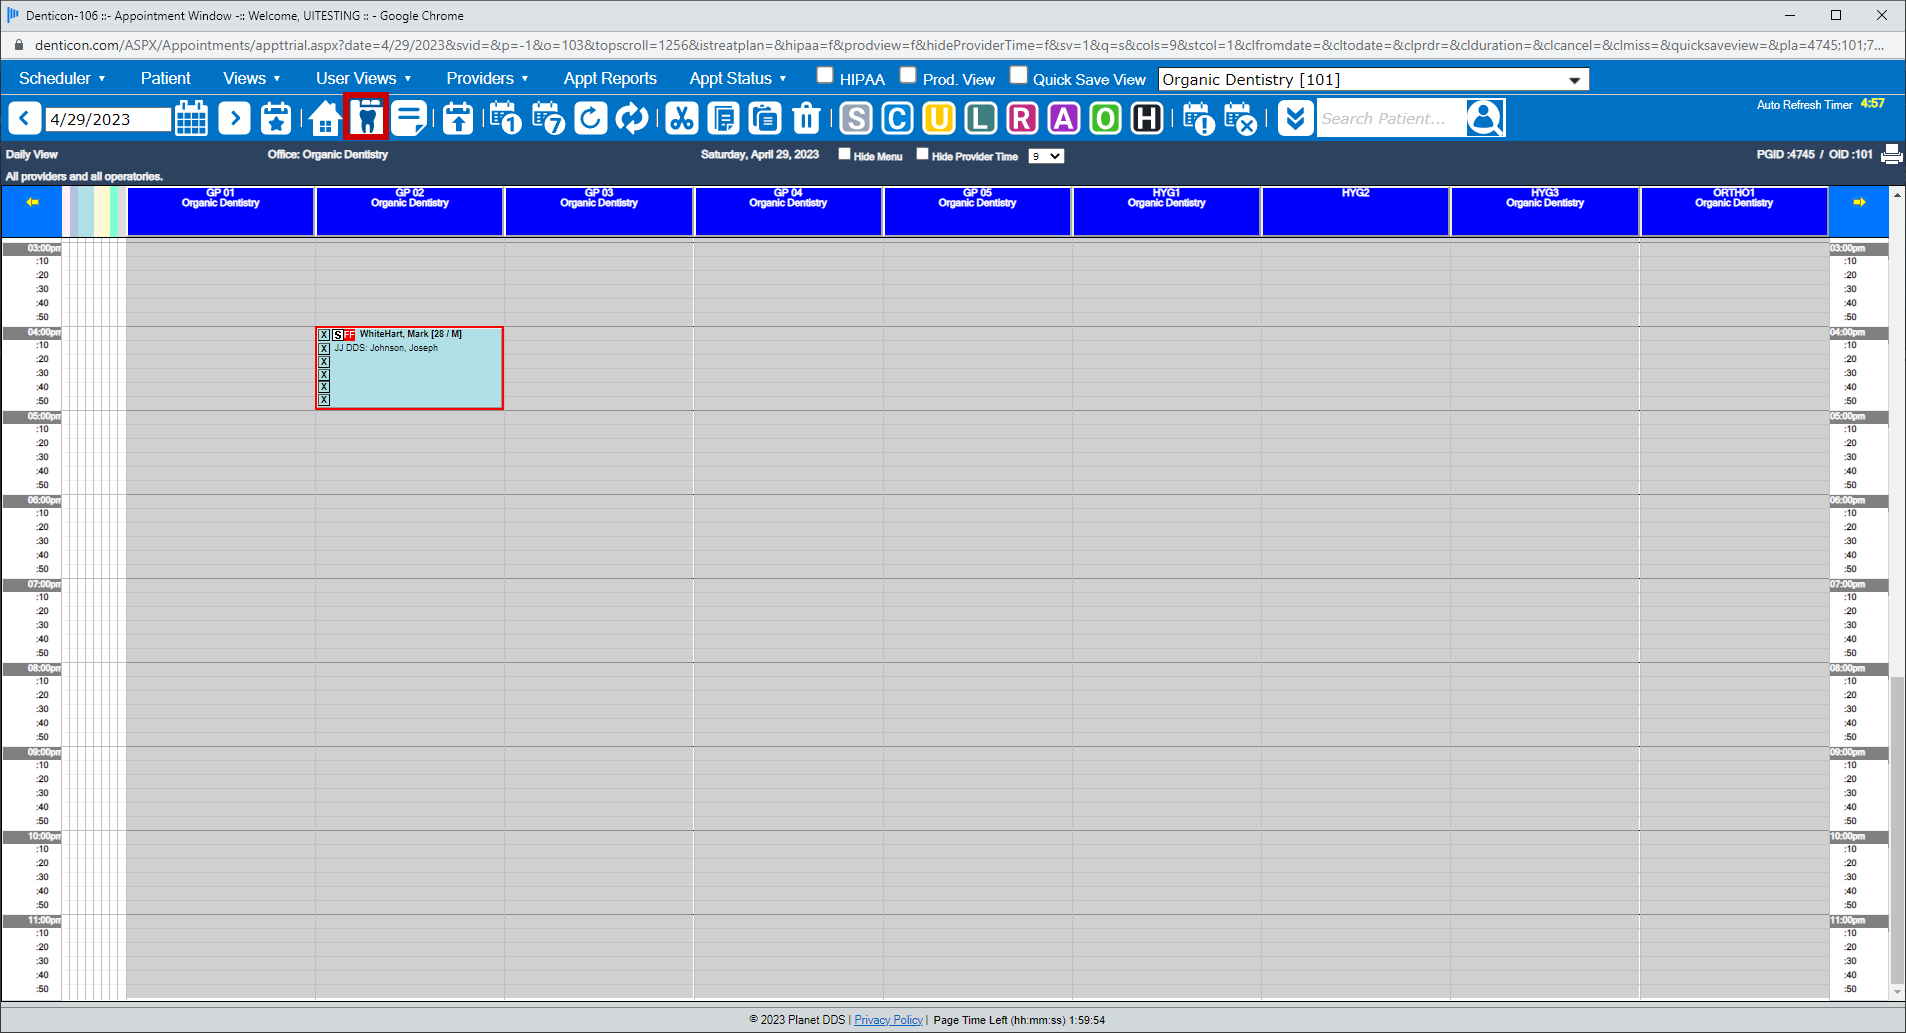1906x1033 pixels.
Task: Select the tooth appointment icon in toolbar
Action: tap(368, 118)
